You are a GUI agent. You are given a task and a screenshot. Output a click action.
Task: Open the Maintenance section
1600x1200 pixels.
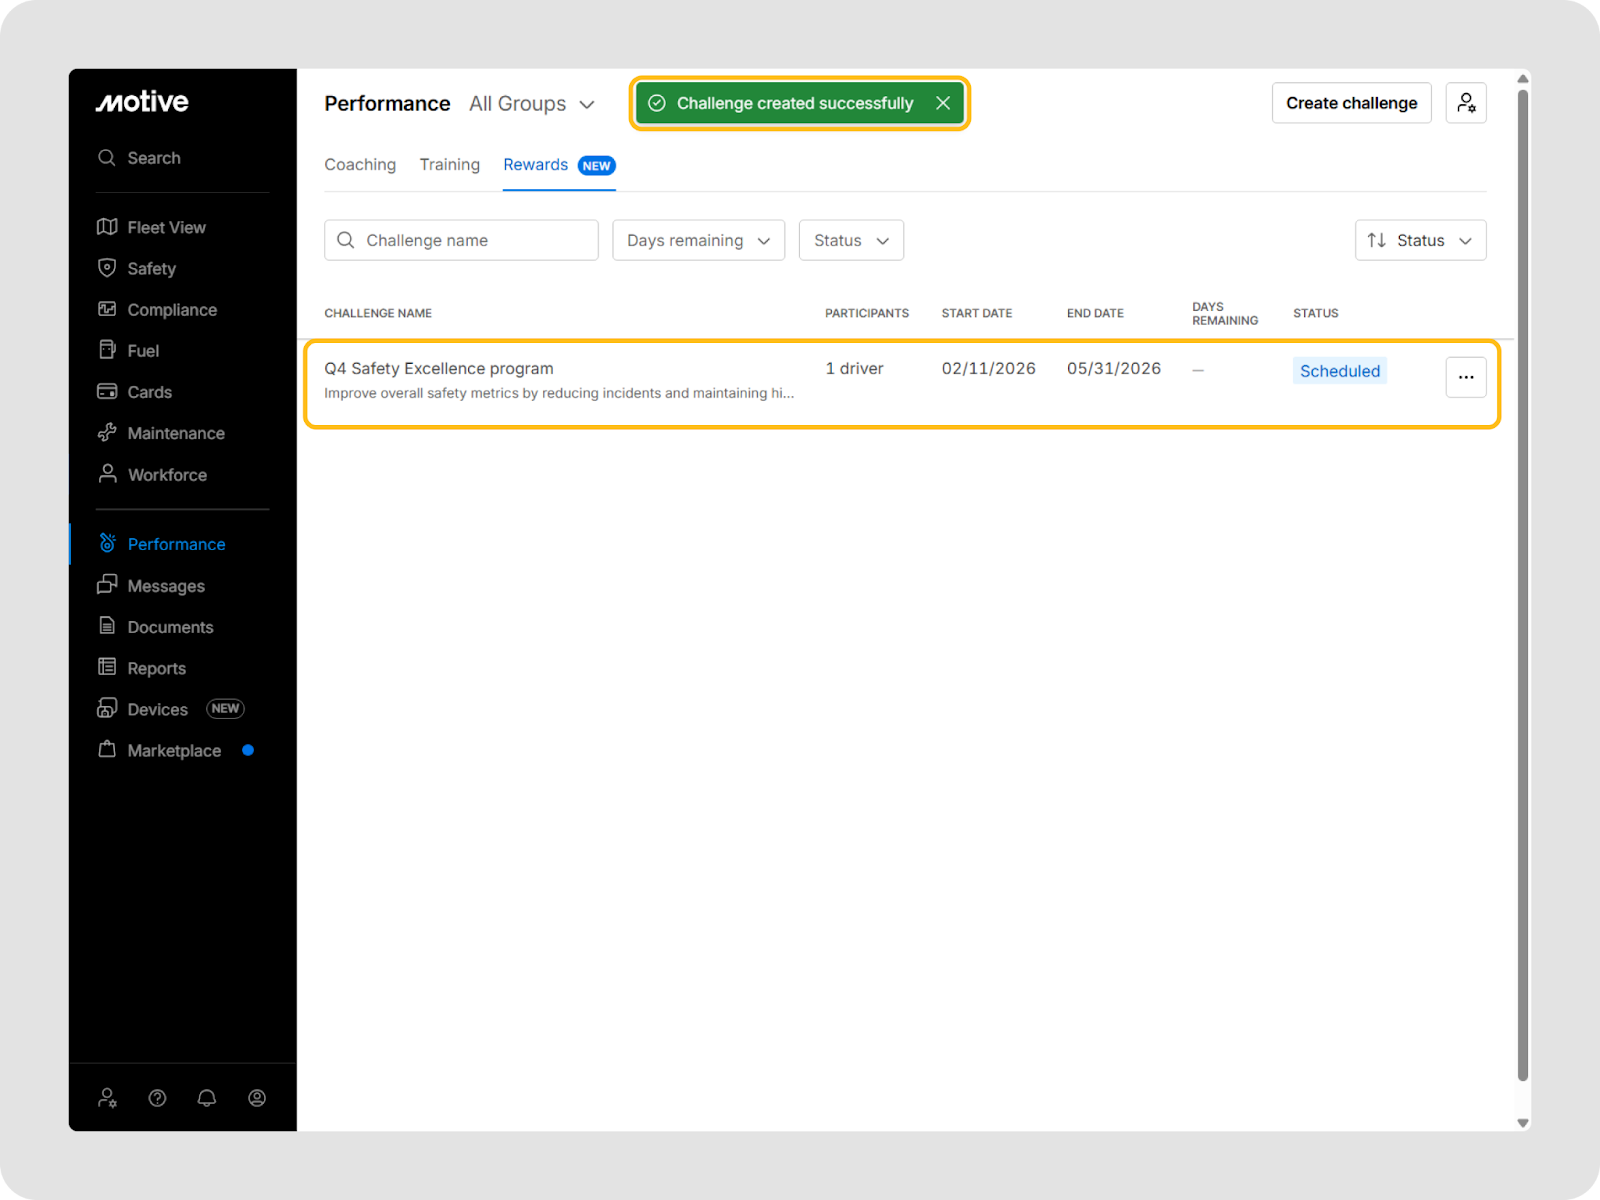click(175, 433)
